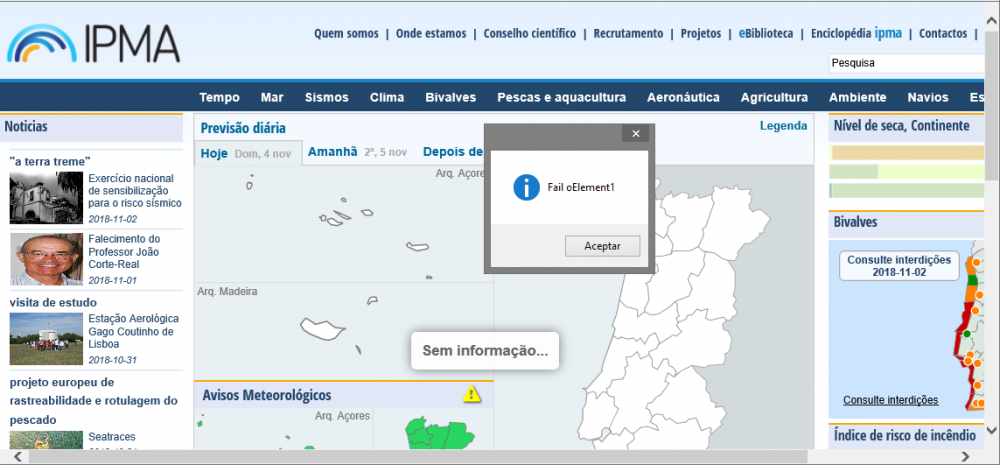Click Índice de risco de incêndio header

point(904,436)
